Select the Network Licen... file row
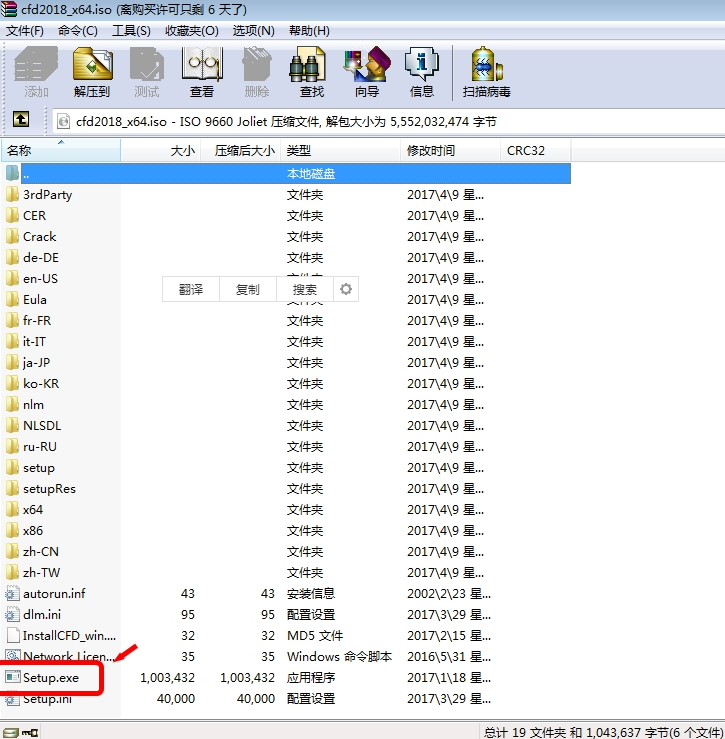This screenshot has width=725, height=739. [286, 657]
